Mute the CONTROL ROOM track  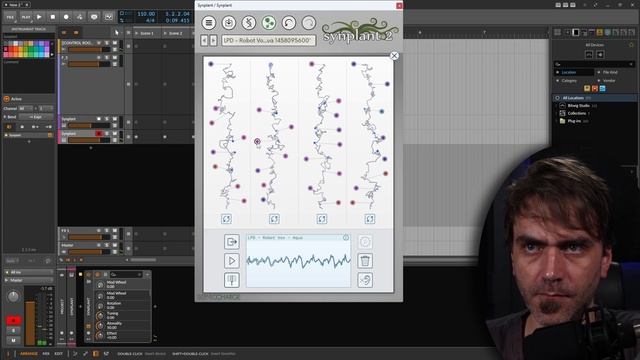coord(115,43)
